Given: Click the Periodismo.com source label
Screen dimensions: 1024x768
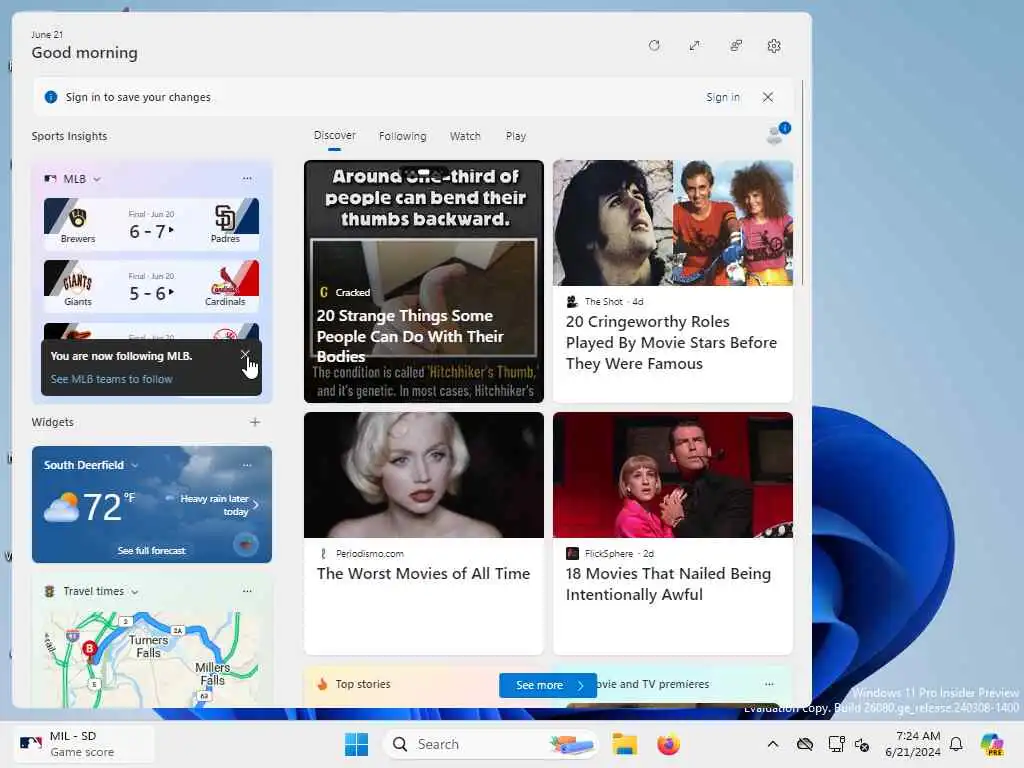Looking at the screenshot, I should point(370,553).
